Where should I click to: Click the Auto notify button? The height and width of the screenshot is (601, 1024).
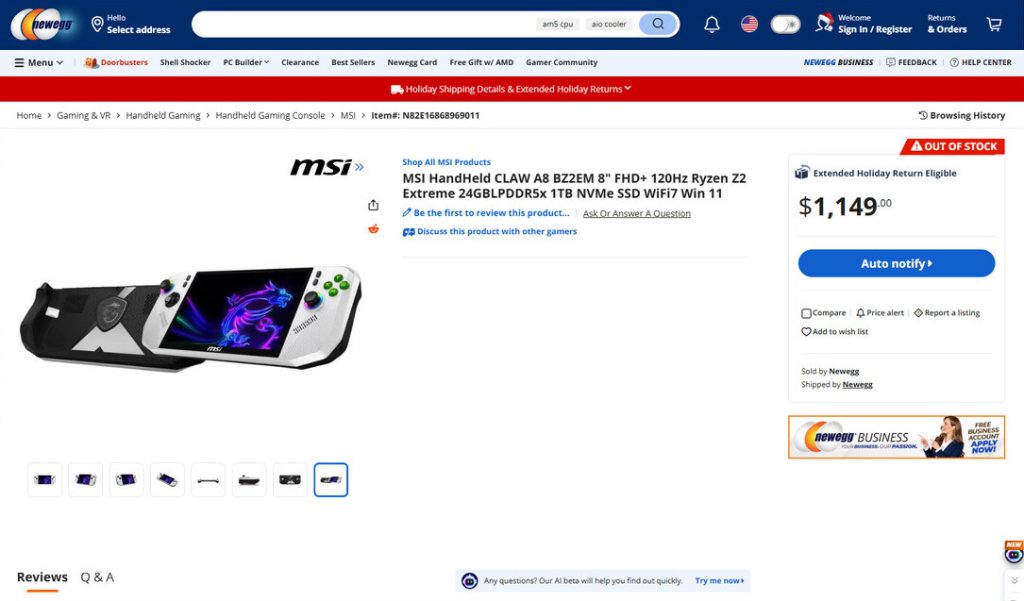pos(896,263)
